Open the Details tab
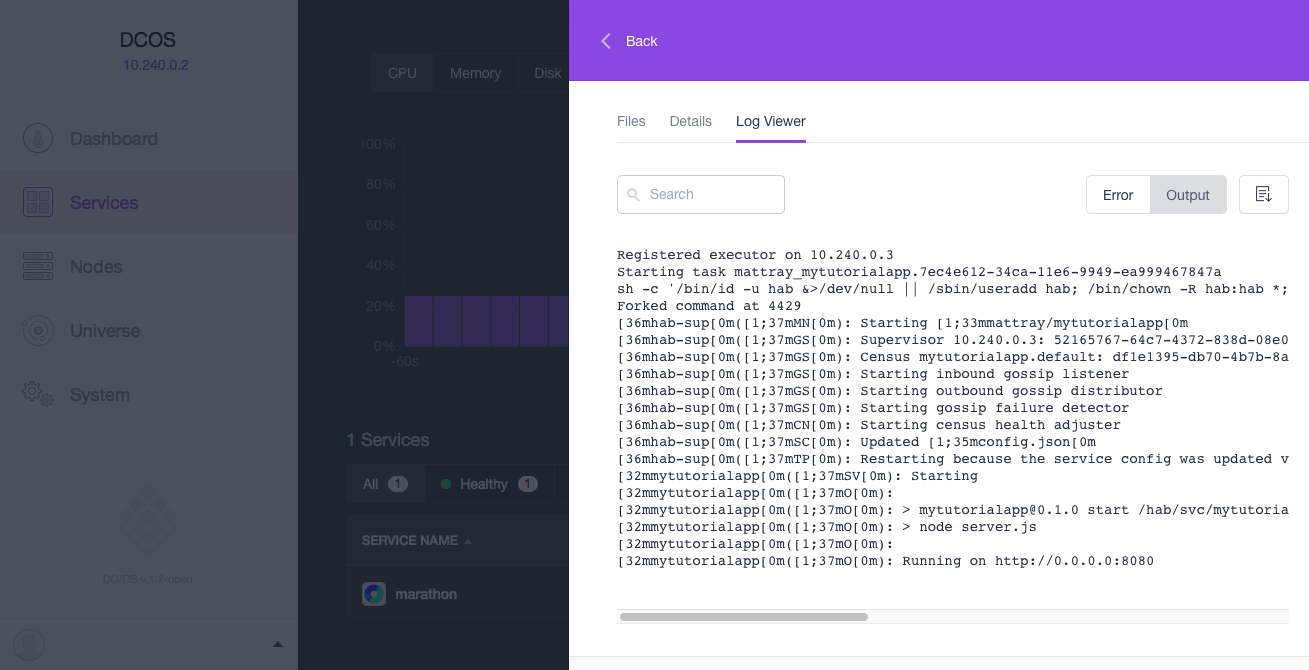 [690, 121]
